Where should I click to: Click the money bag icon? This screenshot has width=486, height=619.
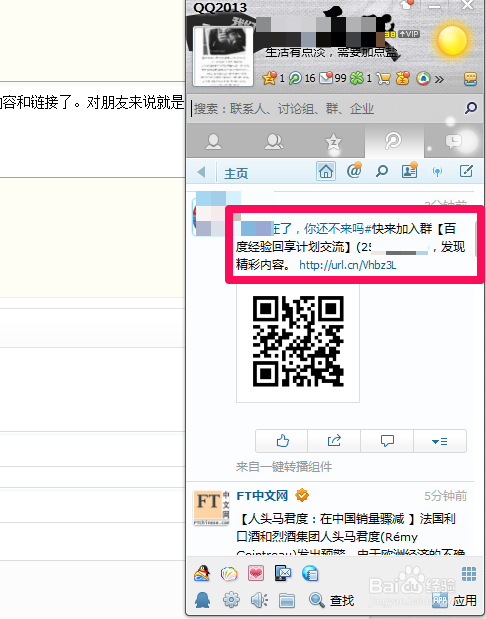pos(402,78)
